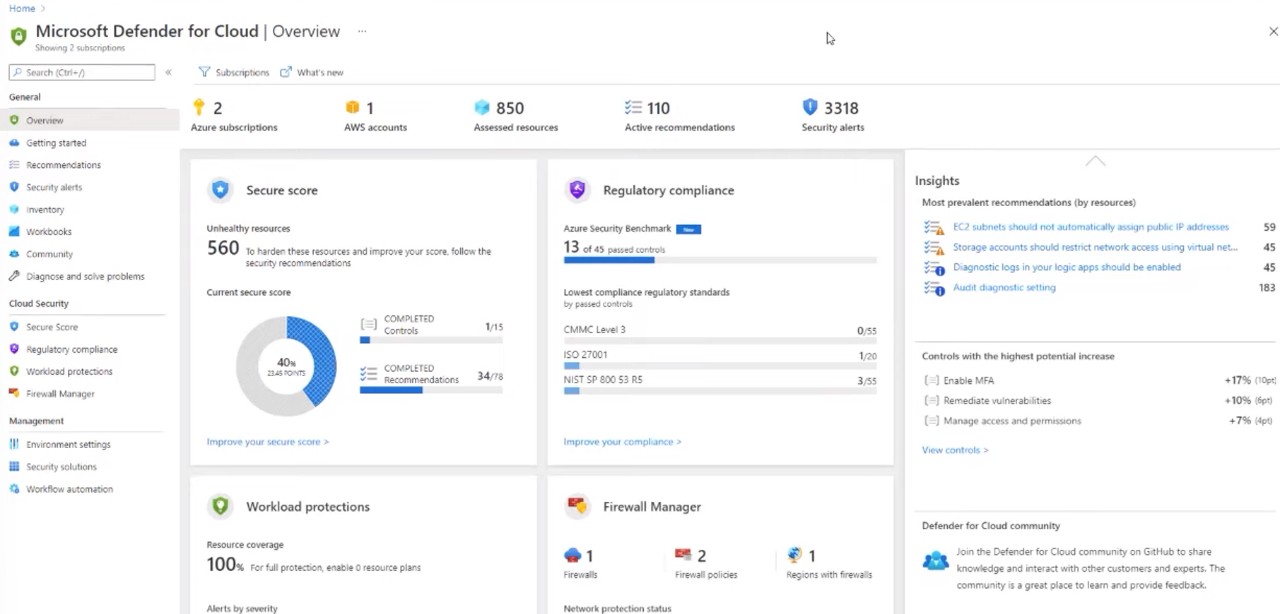Open the Subscriptions filter
Screen dimensions: 1280x614
point(234,72)
